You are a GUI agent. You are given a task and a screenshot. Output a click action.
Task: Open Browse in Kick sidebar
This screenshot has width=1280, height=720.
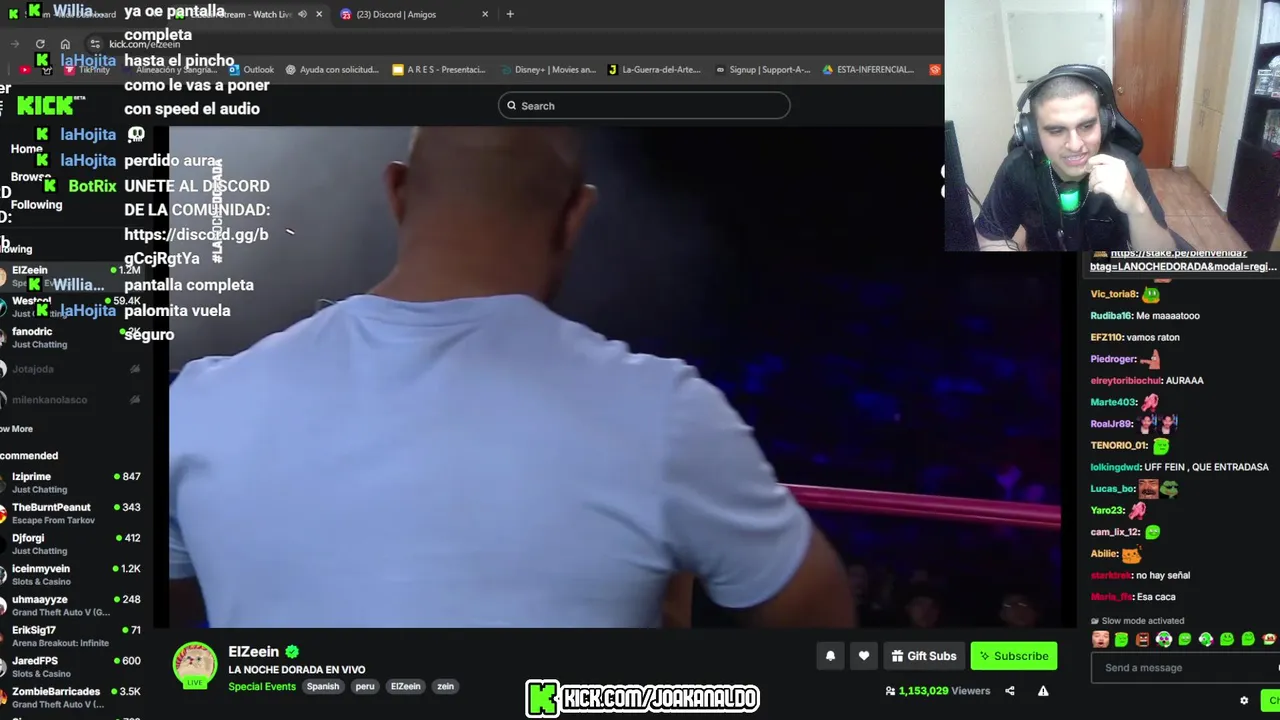click(x=31, y=177)
